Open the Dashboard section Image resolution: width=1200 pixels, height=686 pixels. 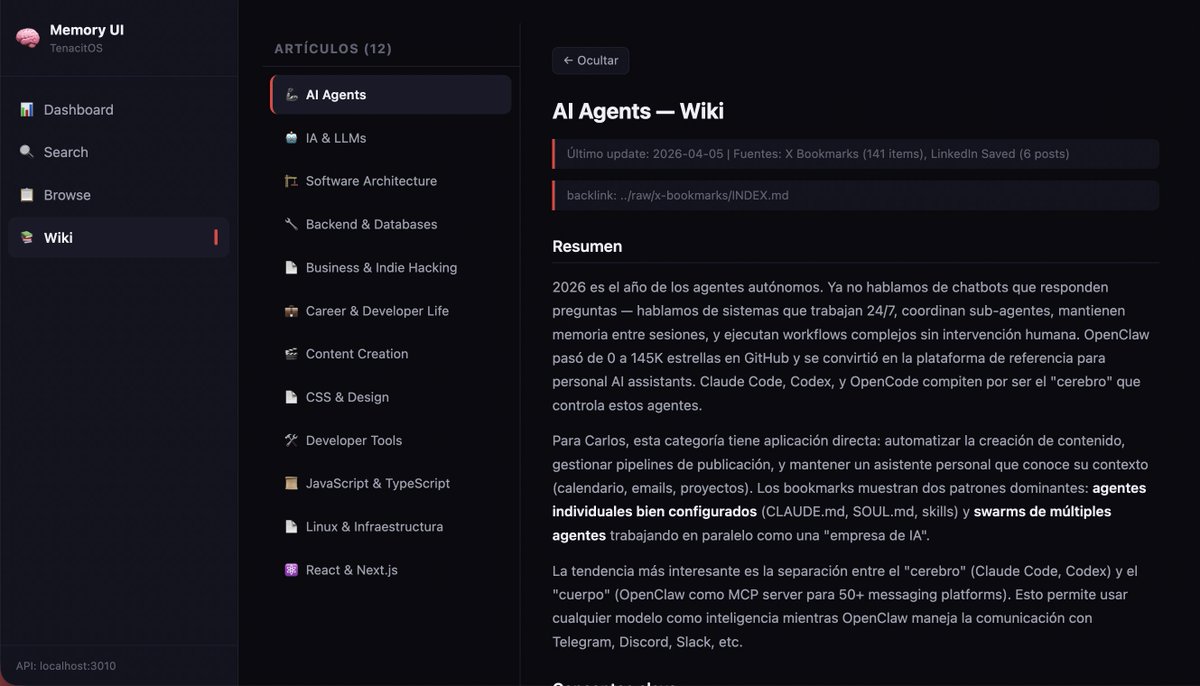pos(119,110)
